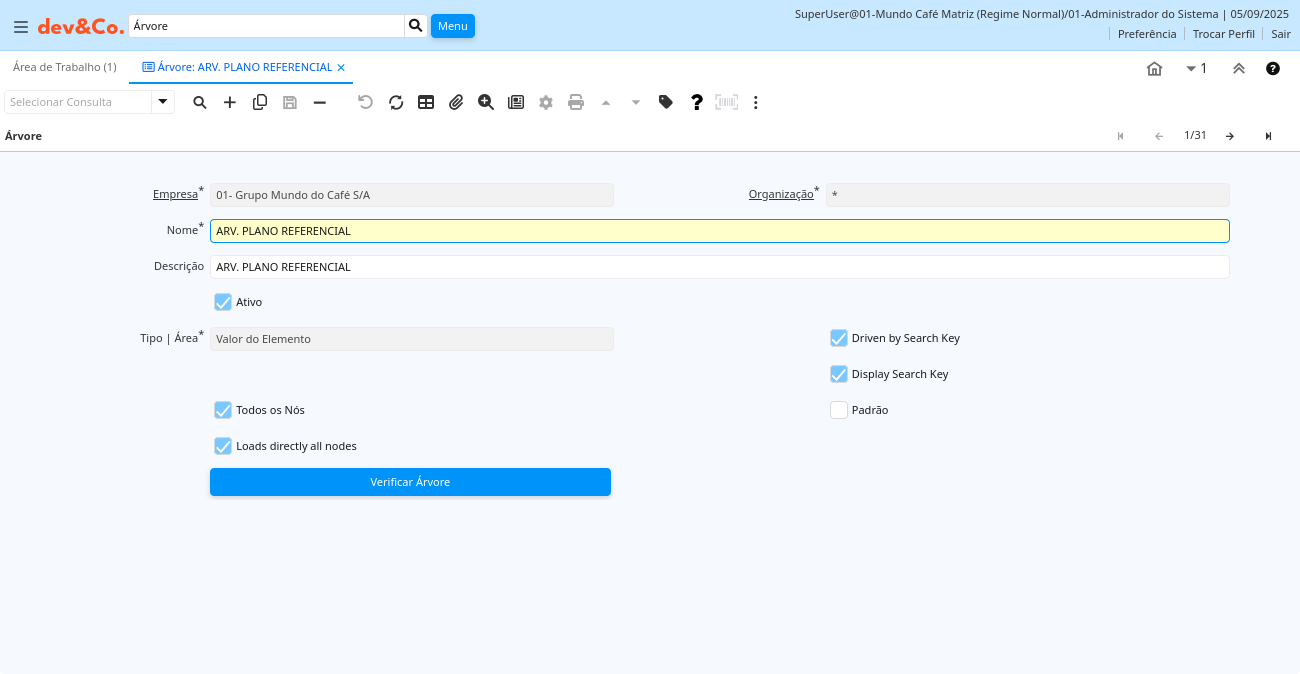Image resolution: width=1300 pixels, height=674 pixels.
Task: Click the home icon at top right
Action: pos(1154,68)
